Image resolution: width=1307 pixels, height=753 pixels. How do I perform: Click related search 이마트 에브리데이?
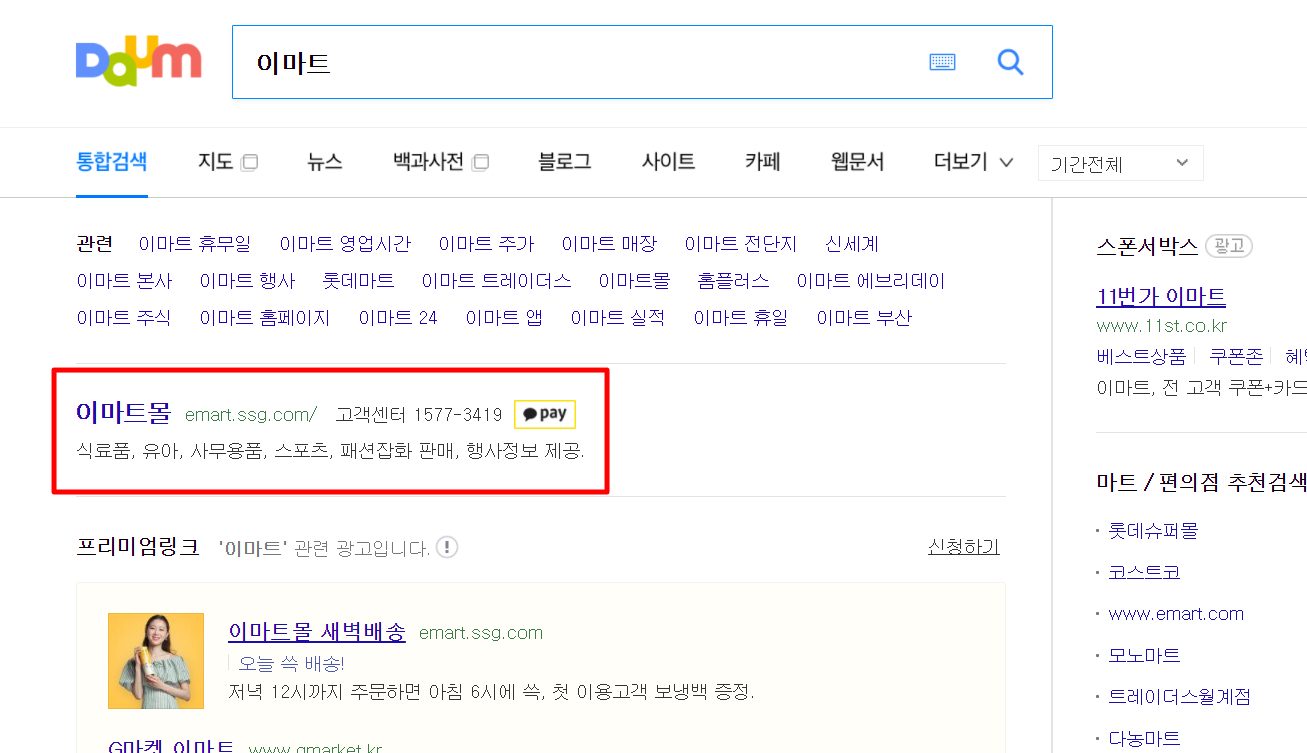click(x=871, y=281)
